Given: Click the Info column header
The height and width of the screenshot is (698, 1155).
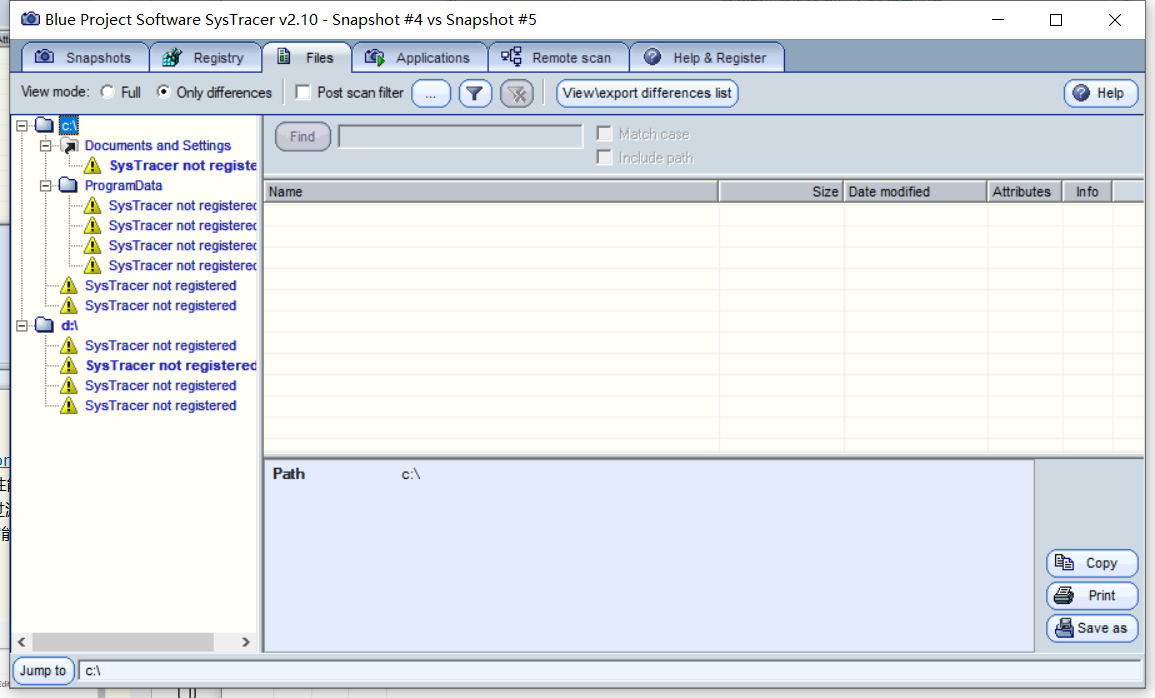Looking at the screenshot, I should [1087, 191].
